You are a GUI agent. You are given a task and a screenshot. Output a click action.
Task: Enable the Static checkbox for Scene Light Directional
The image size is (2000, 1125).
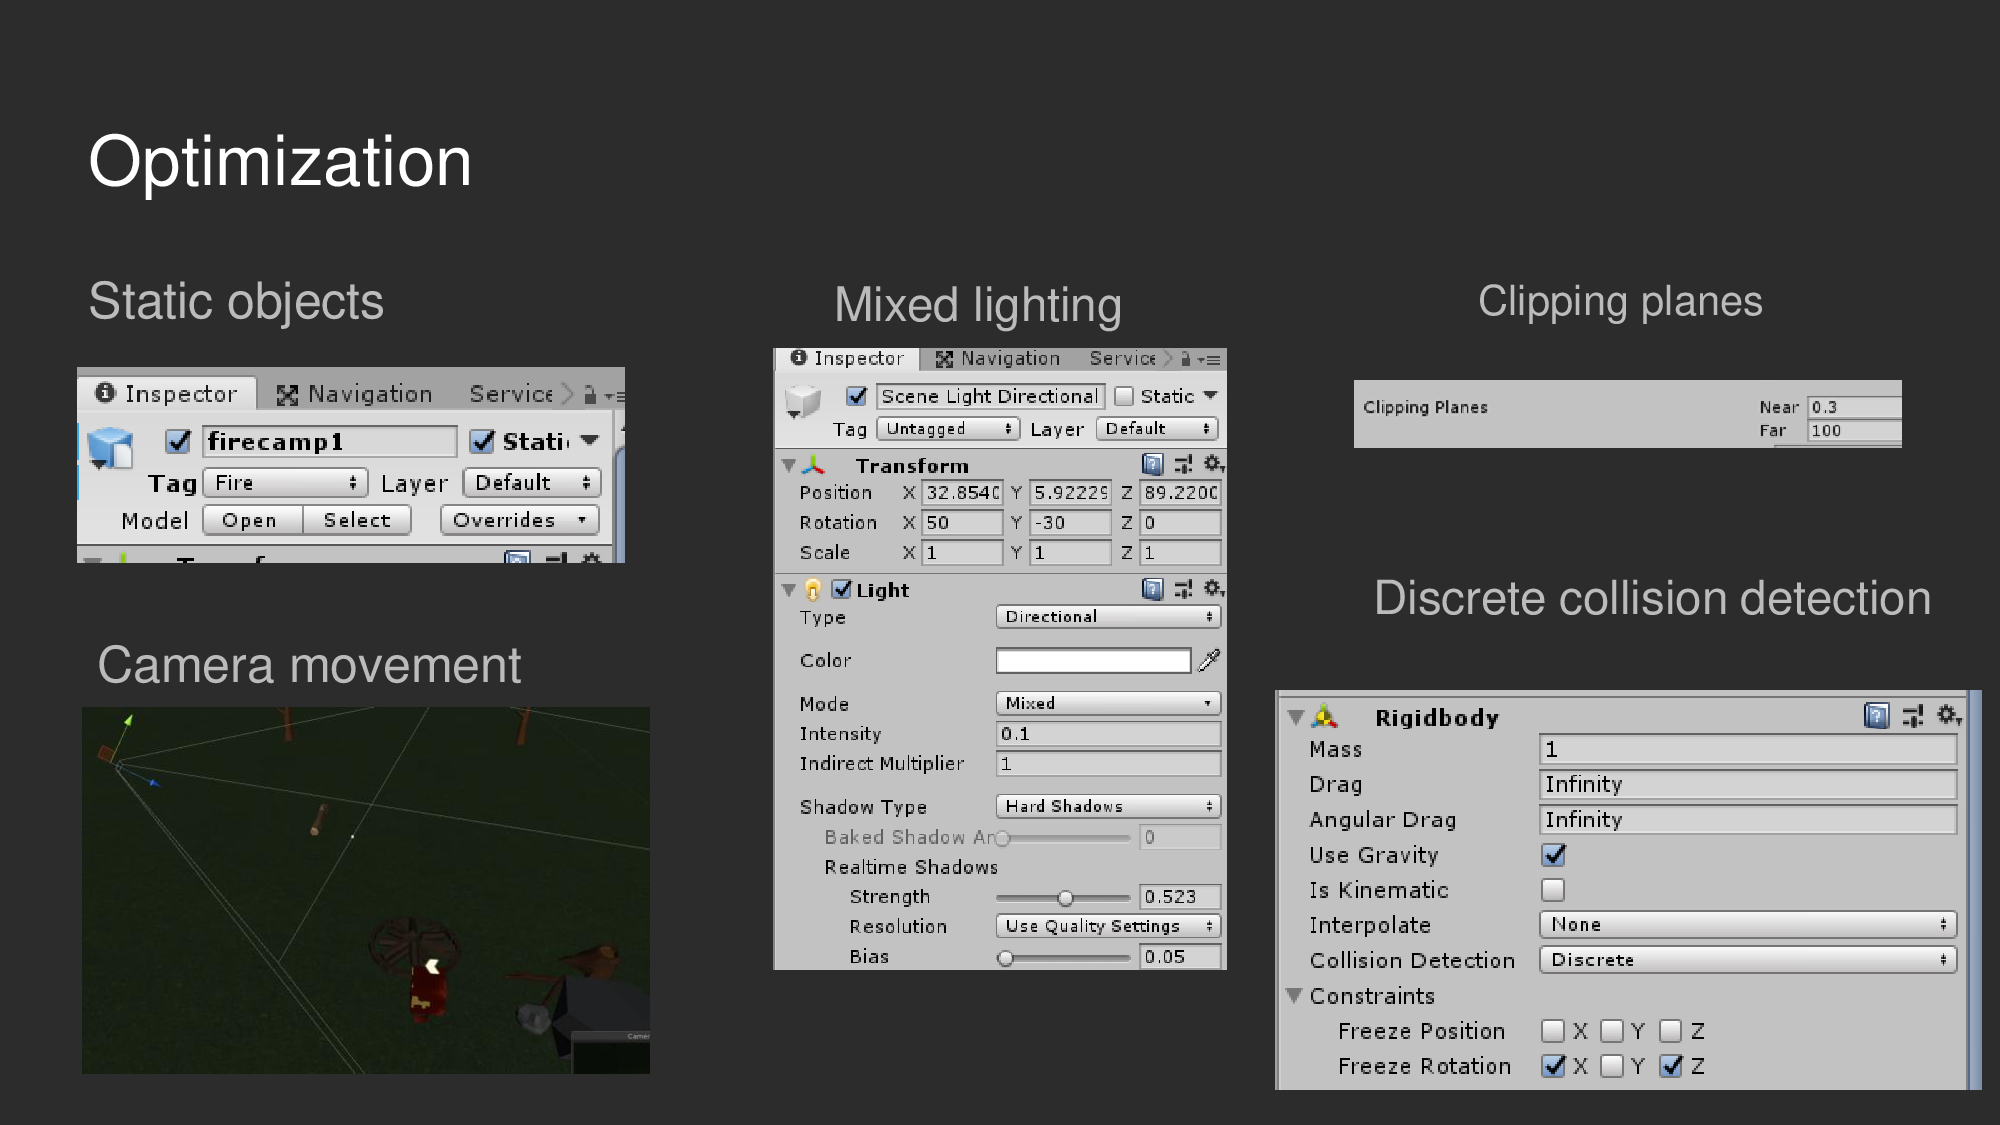(x=1124, y=396)
